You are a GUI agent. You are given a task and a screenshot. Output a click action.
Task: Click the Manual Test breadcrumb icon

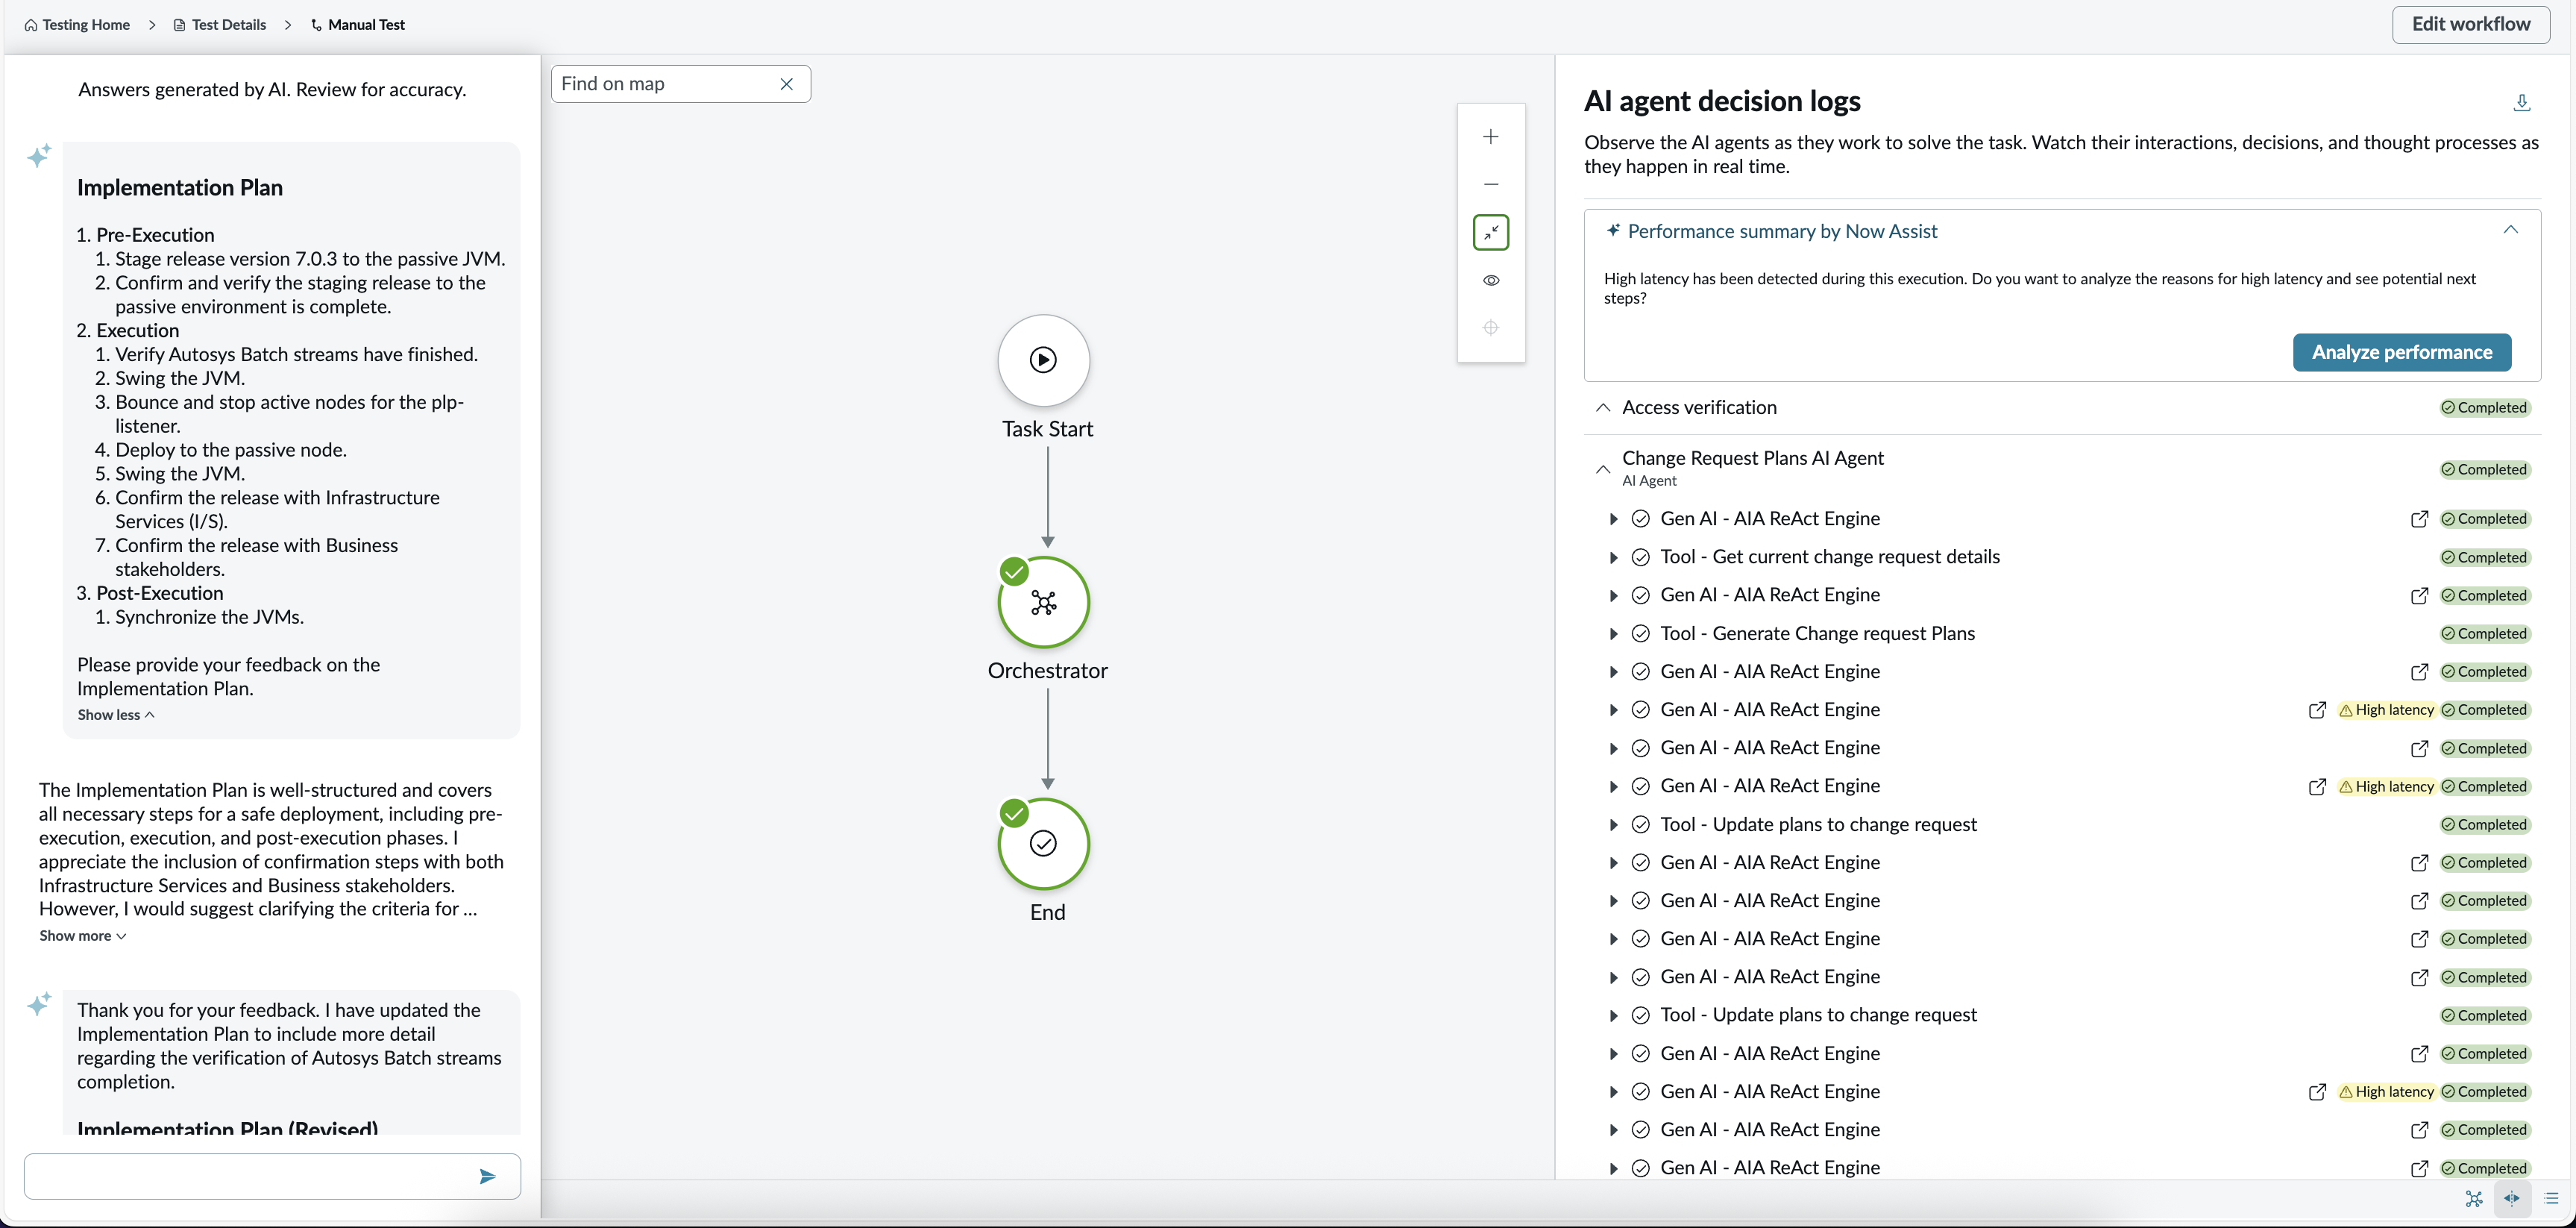316,25
